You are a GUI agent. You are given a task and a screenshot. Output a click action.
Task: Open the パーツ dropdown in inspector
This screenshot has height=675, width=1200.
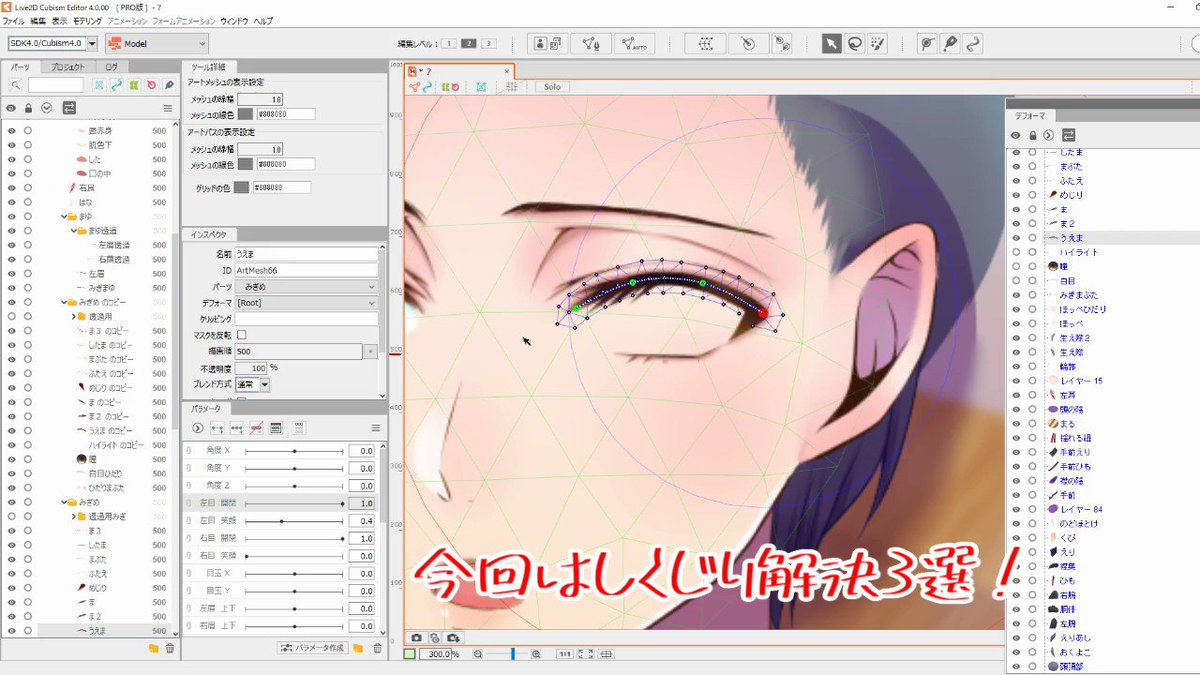tap(306, 286)
